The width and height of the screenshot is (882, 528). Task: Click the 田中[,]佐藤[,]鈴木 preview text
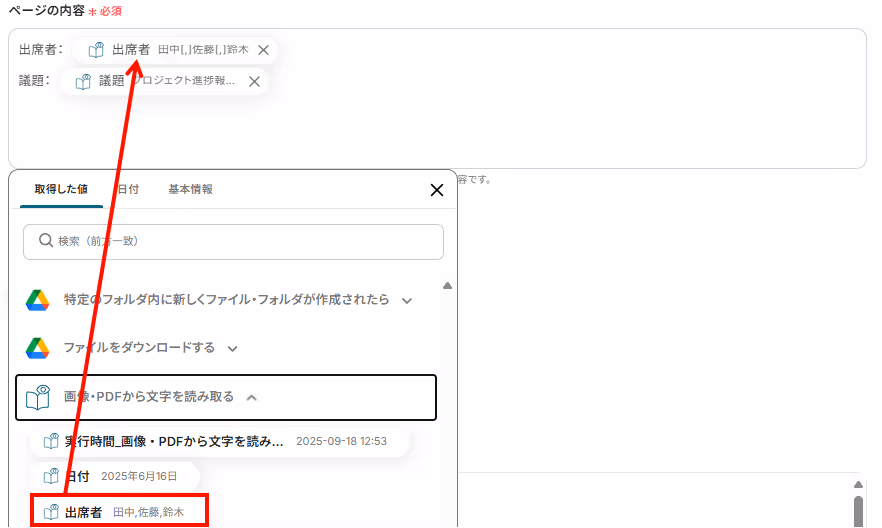click(x=203, y=50)
